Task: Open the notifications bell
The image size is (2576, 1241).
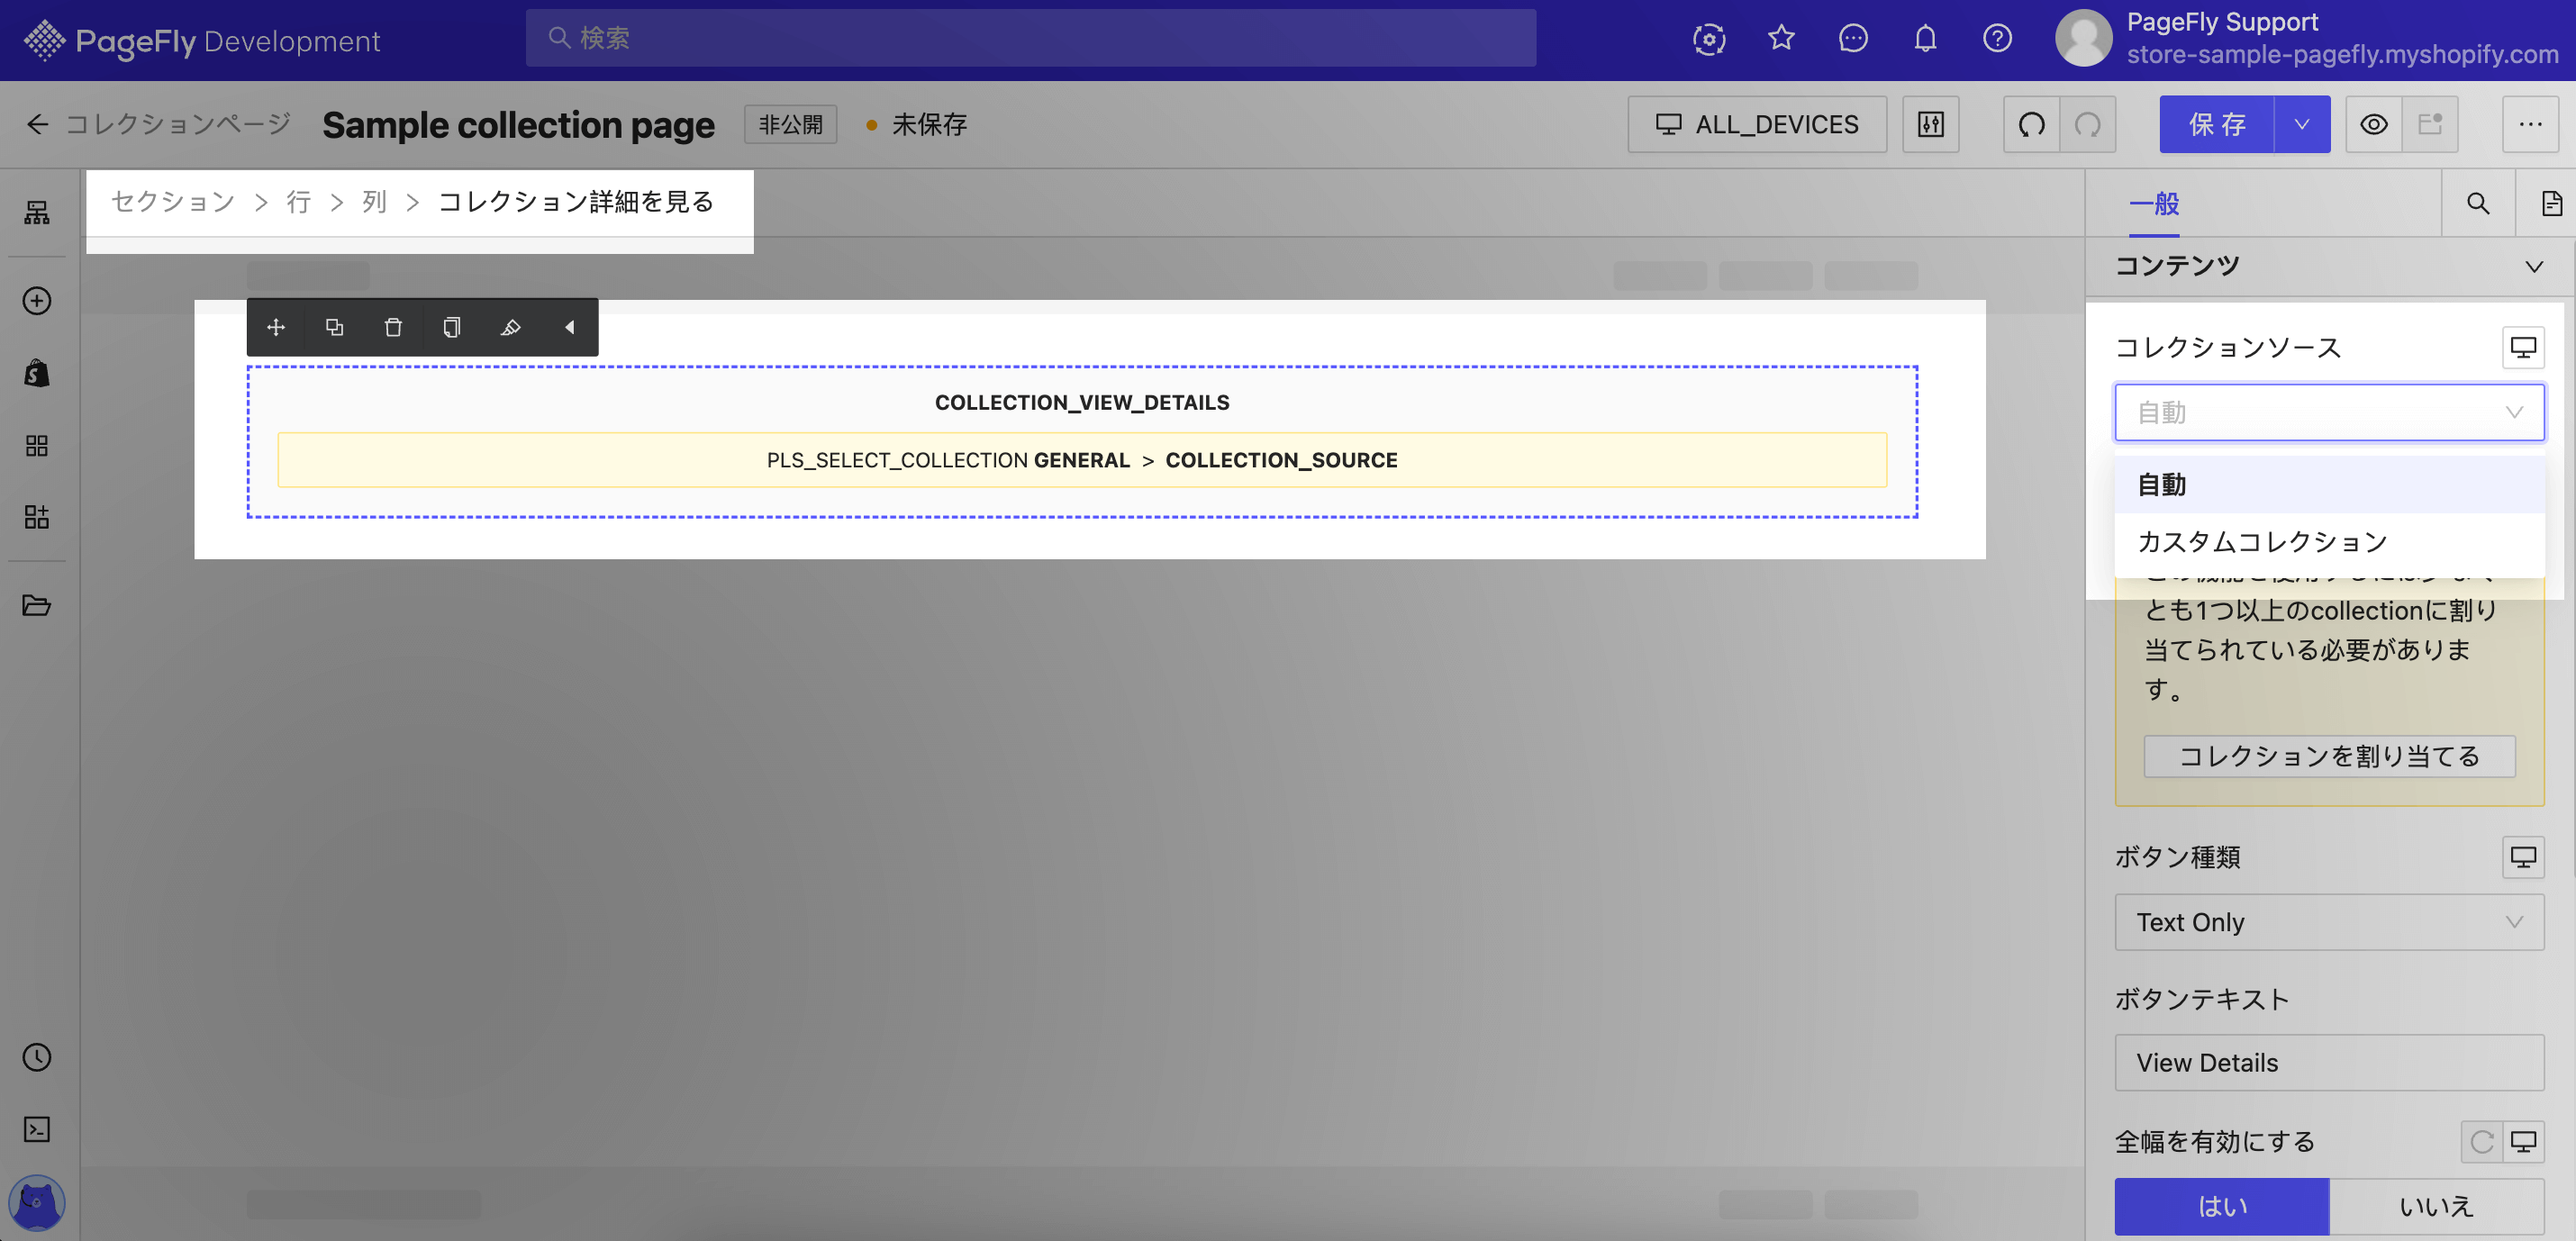Action: 1925,39
